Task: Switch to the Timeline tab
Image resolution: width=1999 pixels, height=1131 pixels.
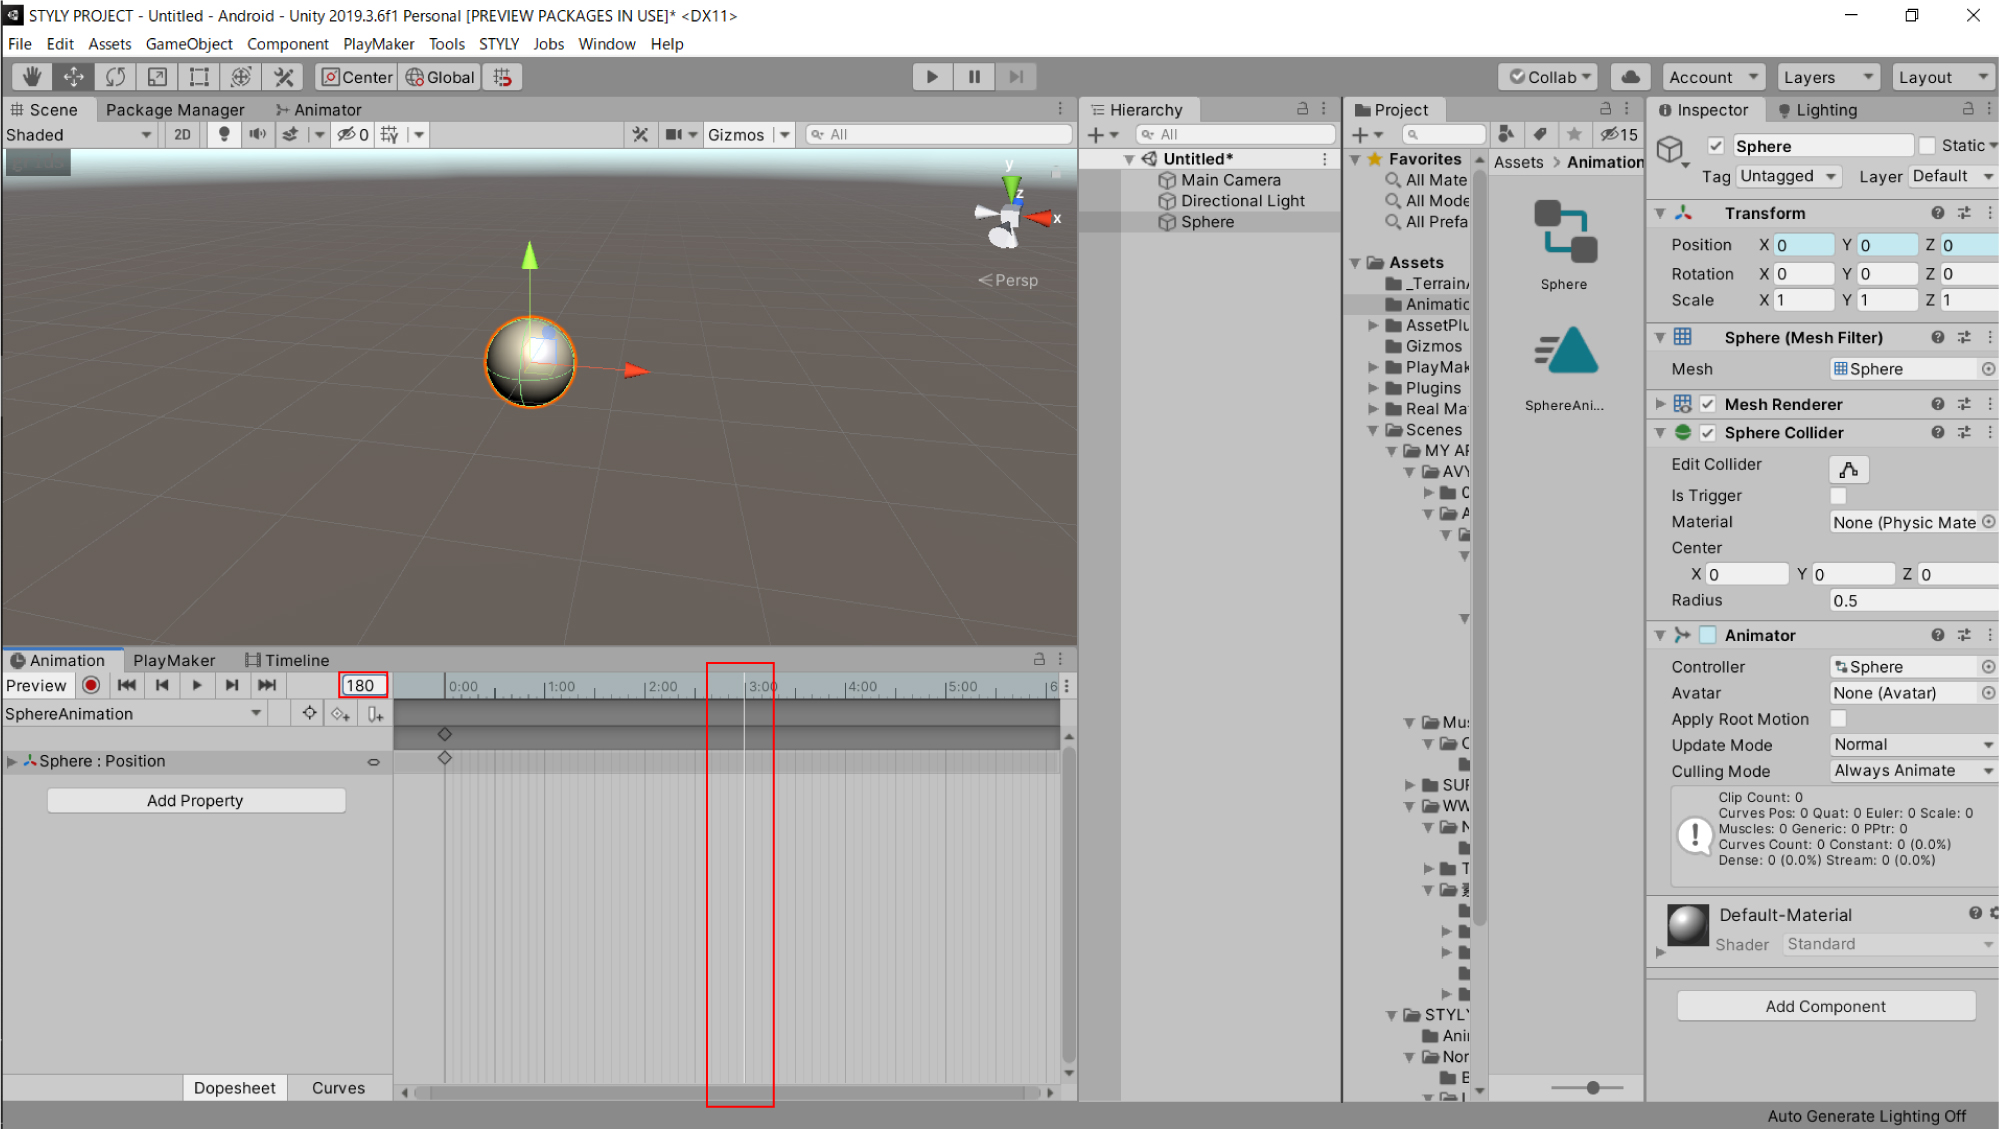Action: pos(286,660)
